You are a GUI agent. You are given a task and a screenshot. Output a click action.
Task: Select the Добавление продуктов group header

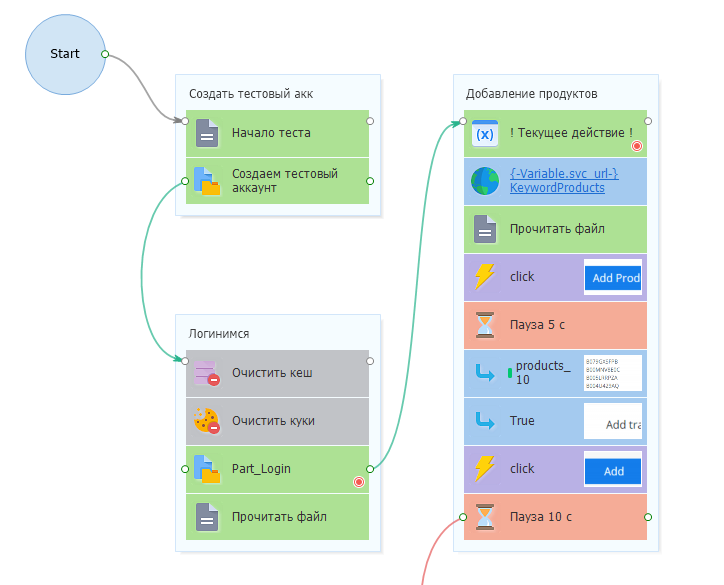532,94
